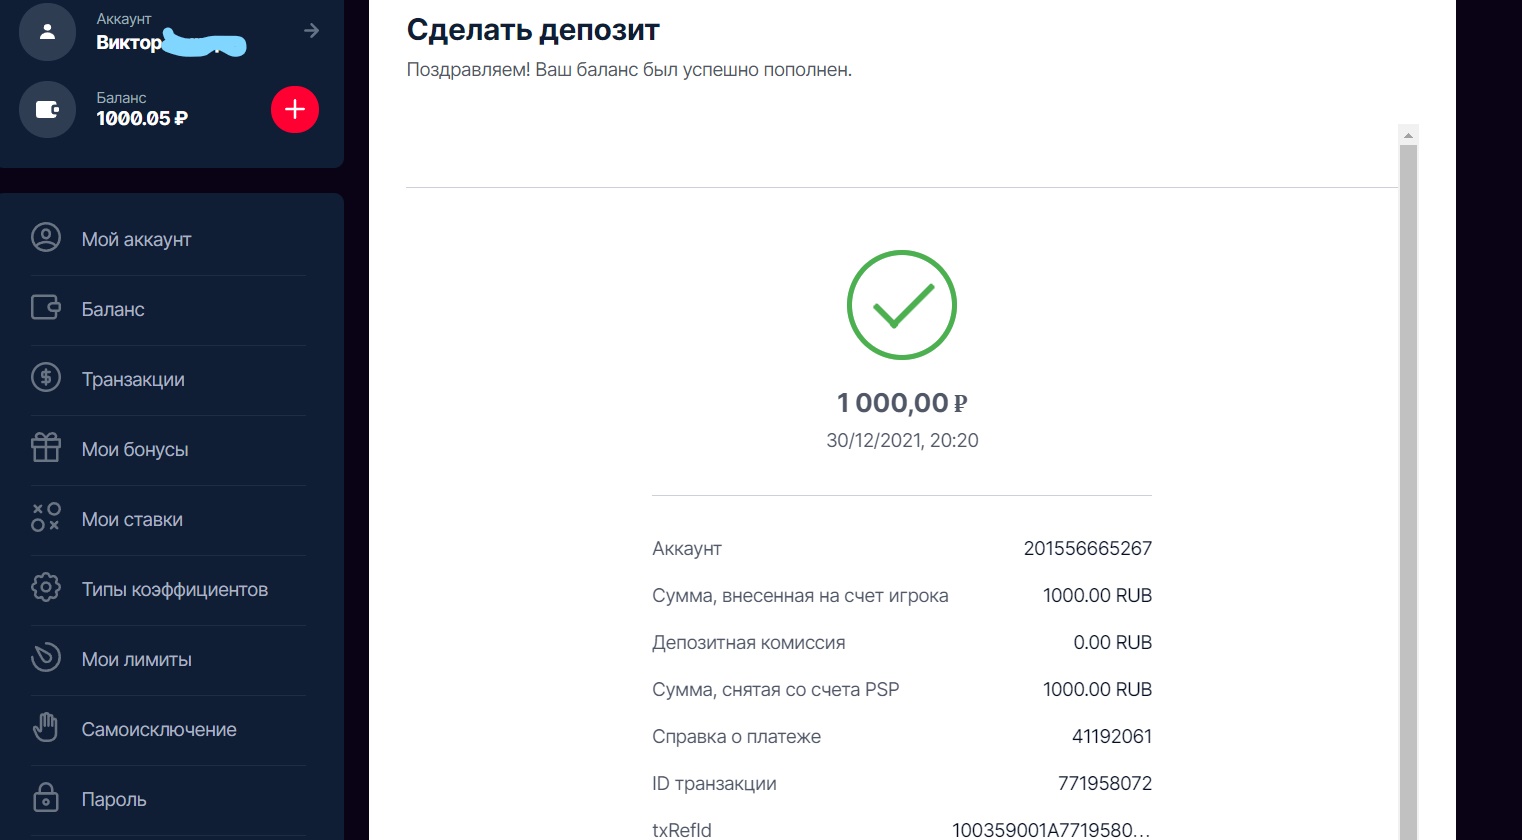The width and height of the screenshot is (1522, 840).
Task: Click the gear icon for odds types
Action: (x=46, y=588)
